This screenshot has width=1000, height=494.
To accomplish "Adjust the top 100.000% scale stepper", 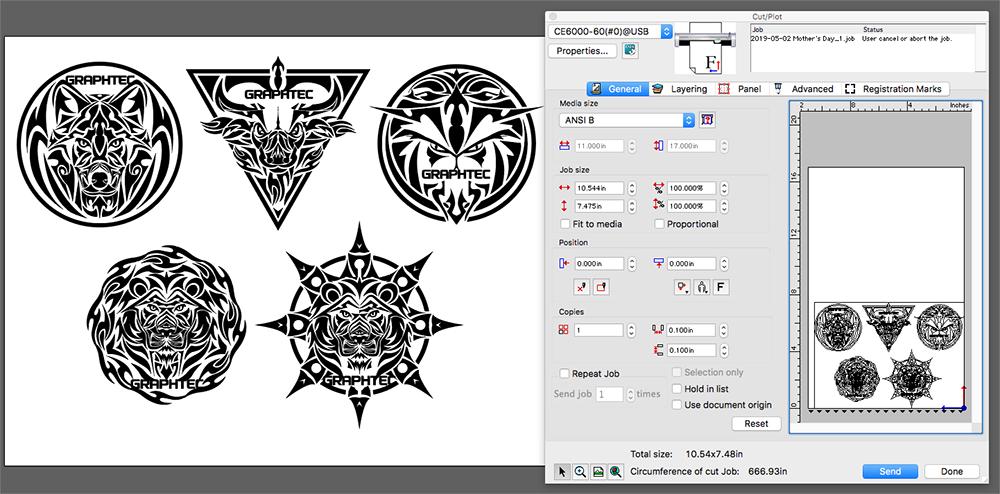I will pyautogui.click(x=724, y=188).
